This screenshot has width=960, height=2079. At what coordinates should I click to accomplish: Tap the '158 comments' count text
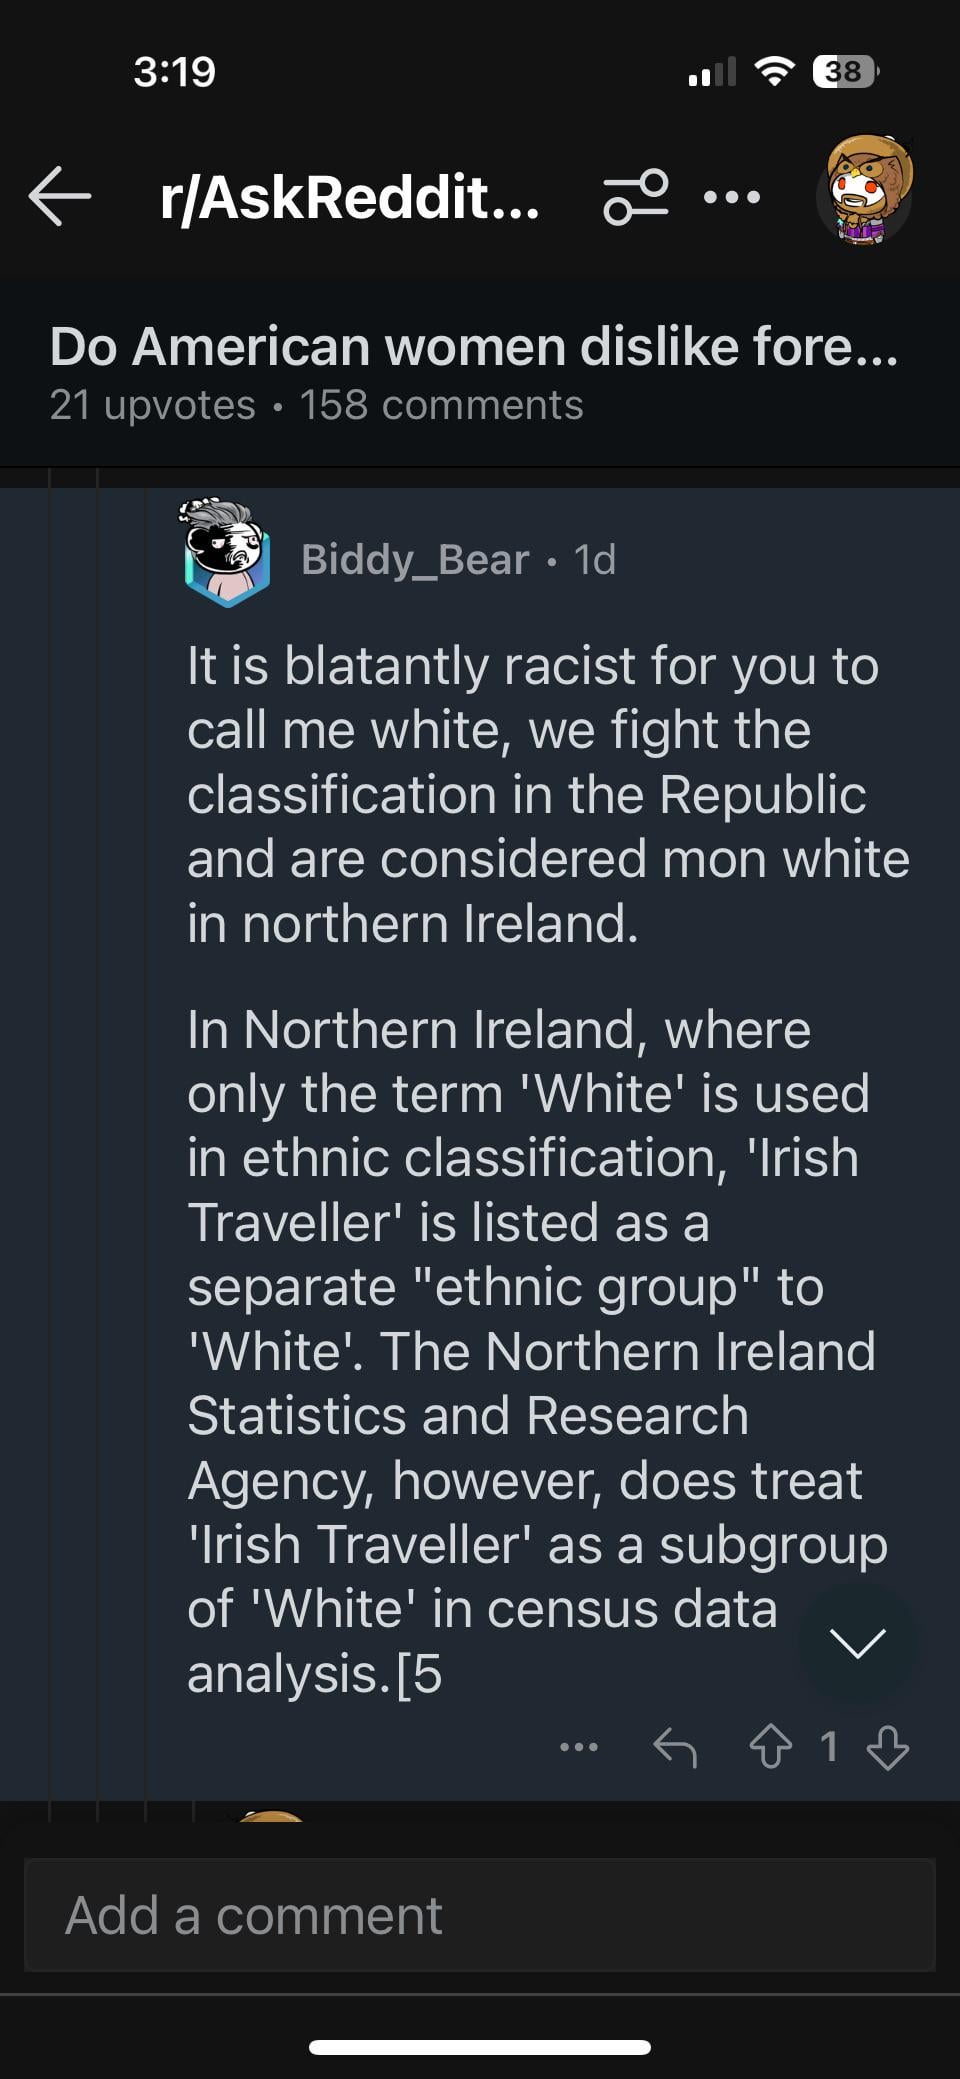pos(441,405)
